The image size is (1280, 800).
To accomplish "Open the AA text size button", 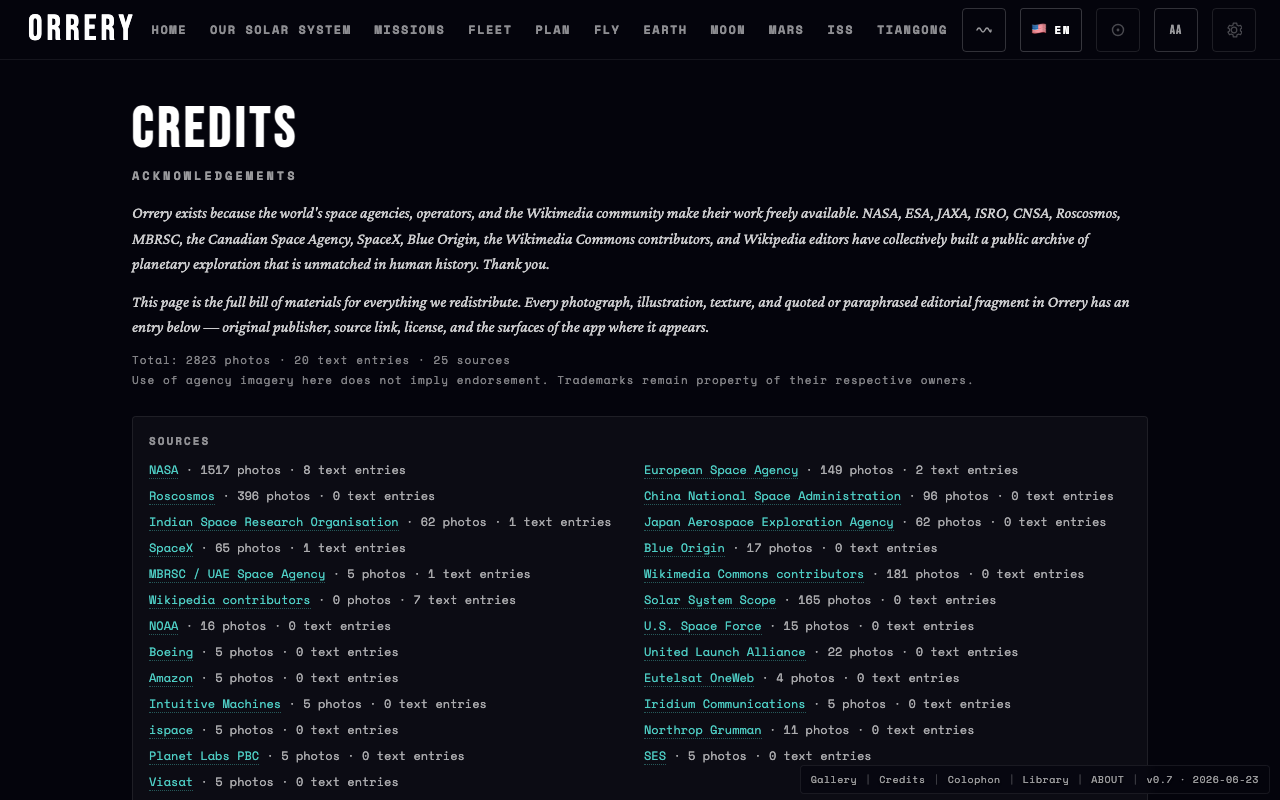I will pyautogui.click(x=1176, y=30).
